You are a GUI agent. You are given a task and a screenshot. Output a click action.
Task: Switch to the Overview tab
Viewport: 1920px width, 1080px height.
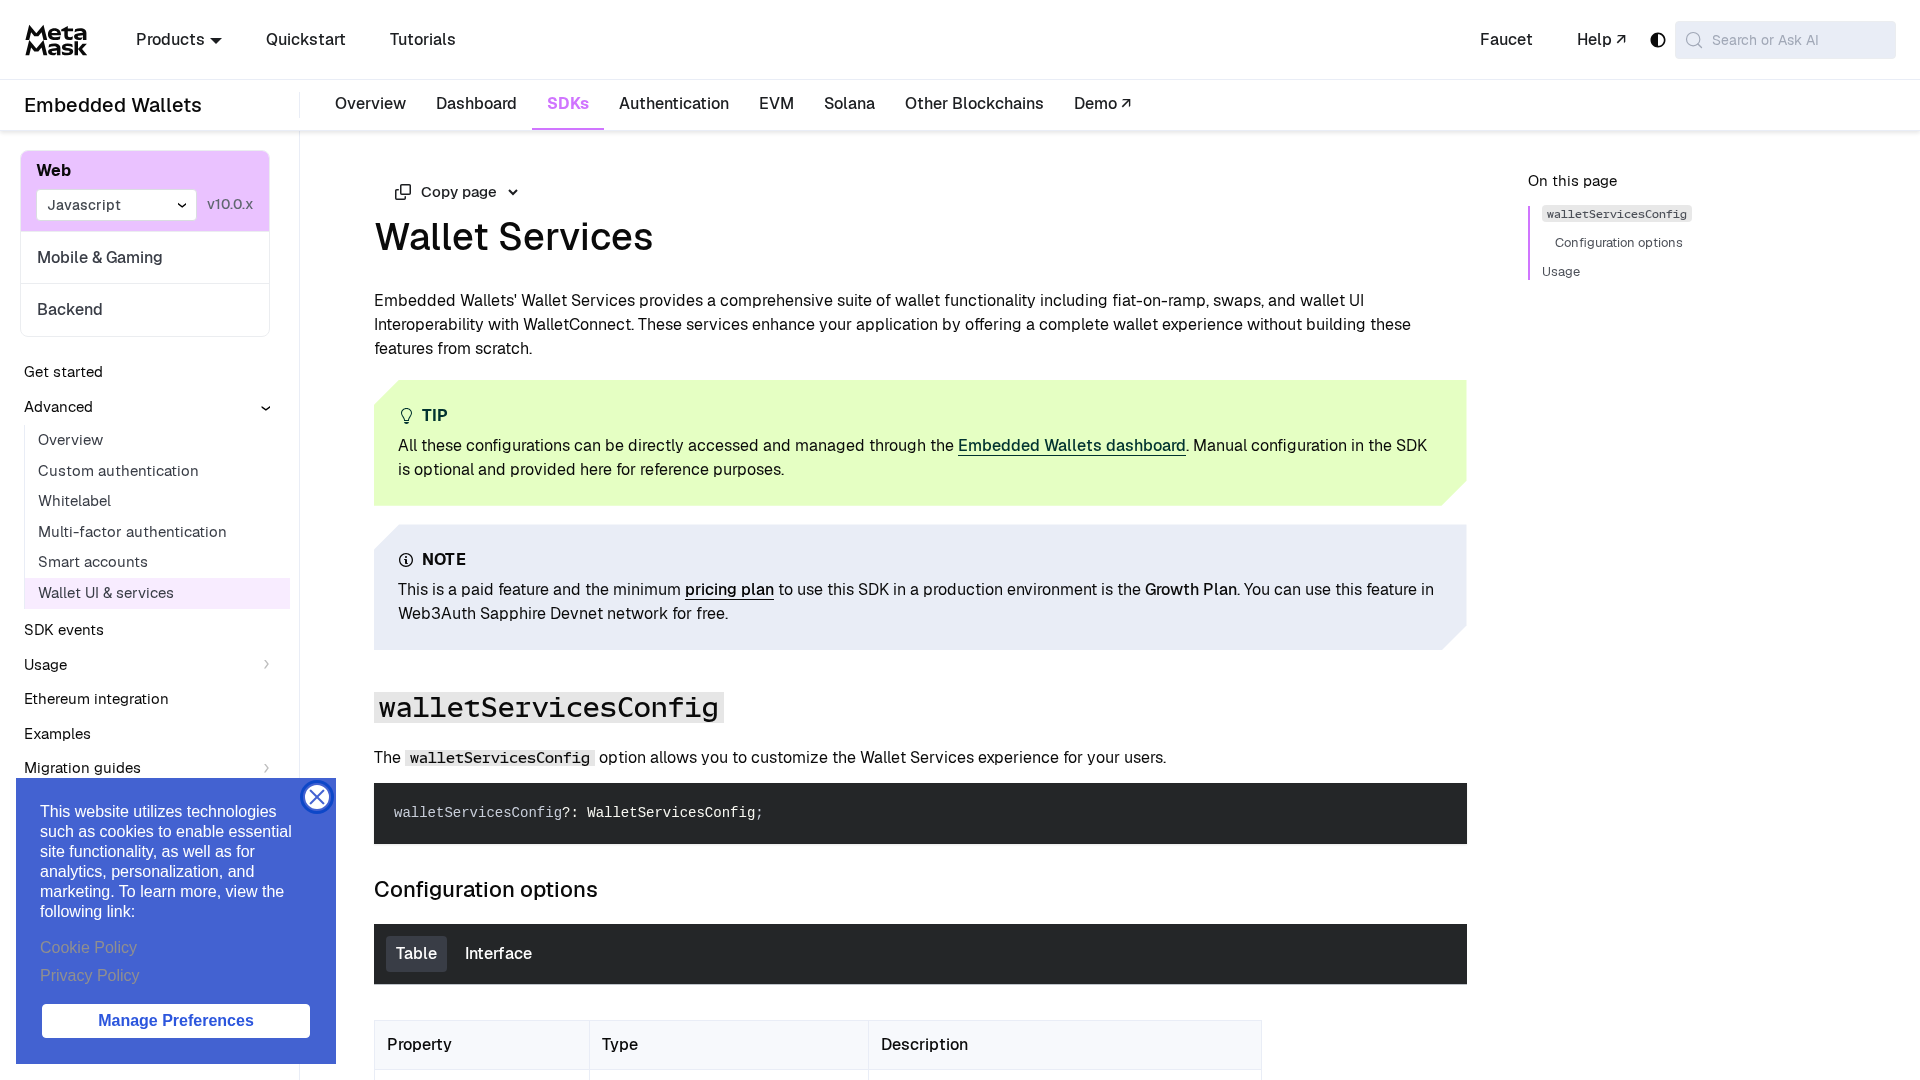(370, 104)
